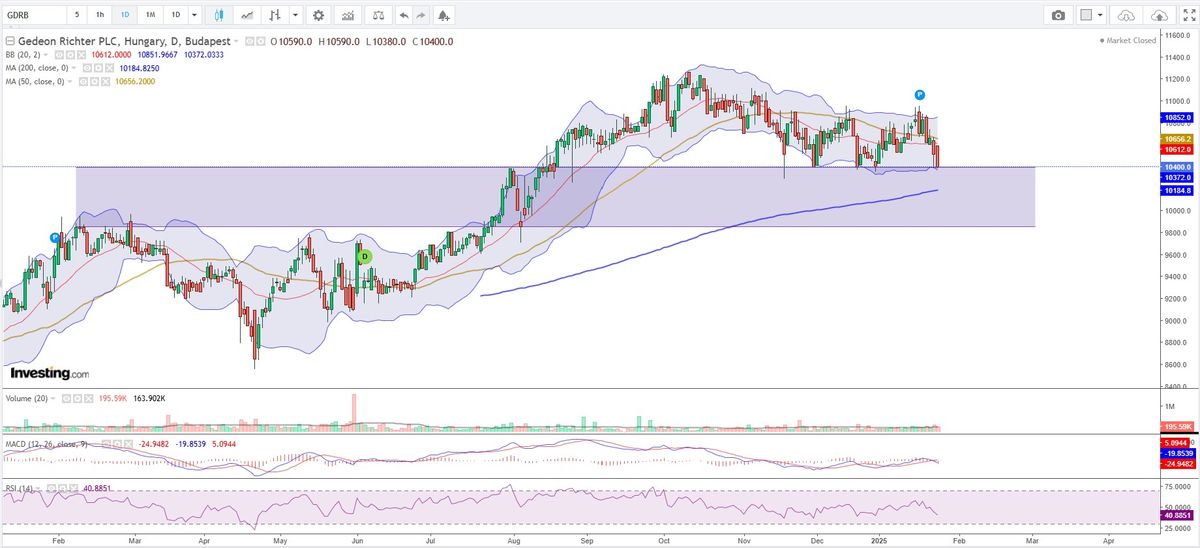Hide the Volume (20) indicator
The image size is (1200, 548).
(x=66, y=398)
